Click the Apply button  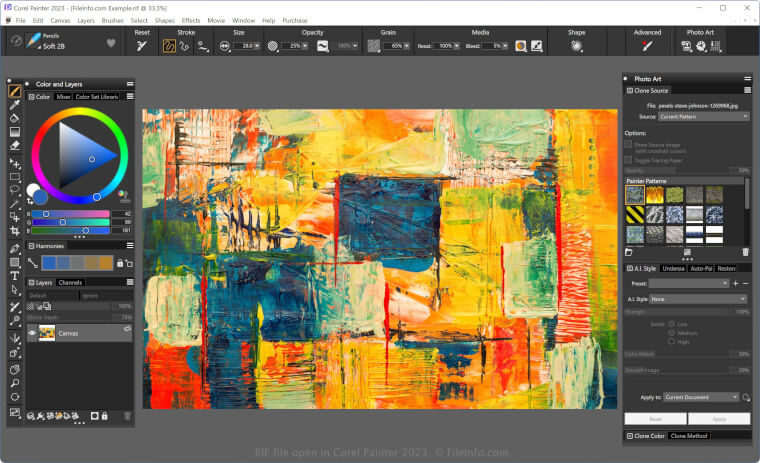[x=719, y=419]
